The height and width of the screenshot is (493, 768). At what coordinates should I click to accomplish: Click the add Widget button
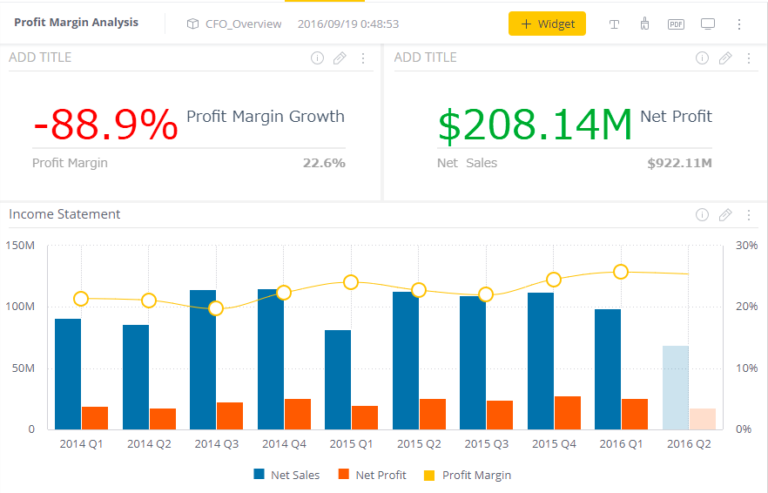pyautogui.click(x=547, y=24)
